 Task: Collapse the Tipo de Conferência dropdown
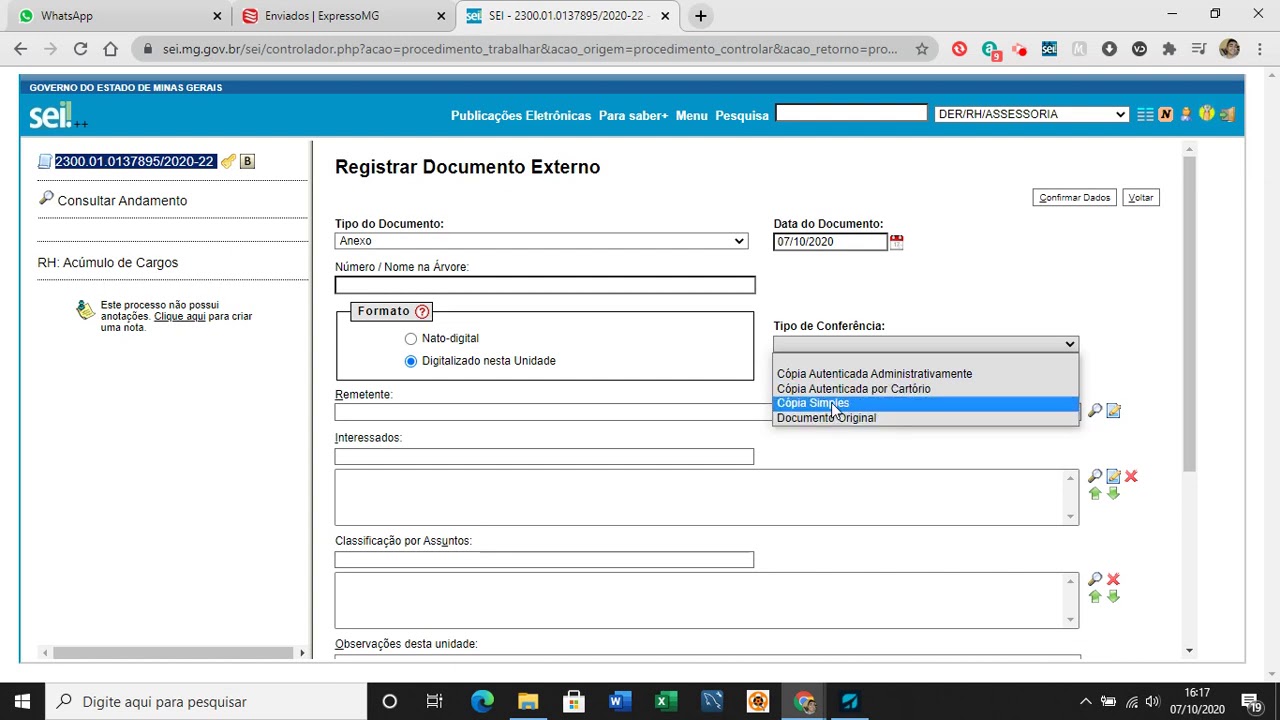[926, 344]
